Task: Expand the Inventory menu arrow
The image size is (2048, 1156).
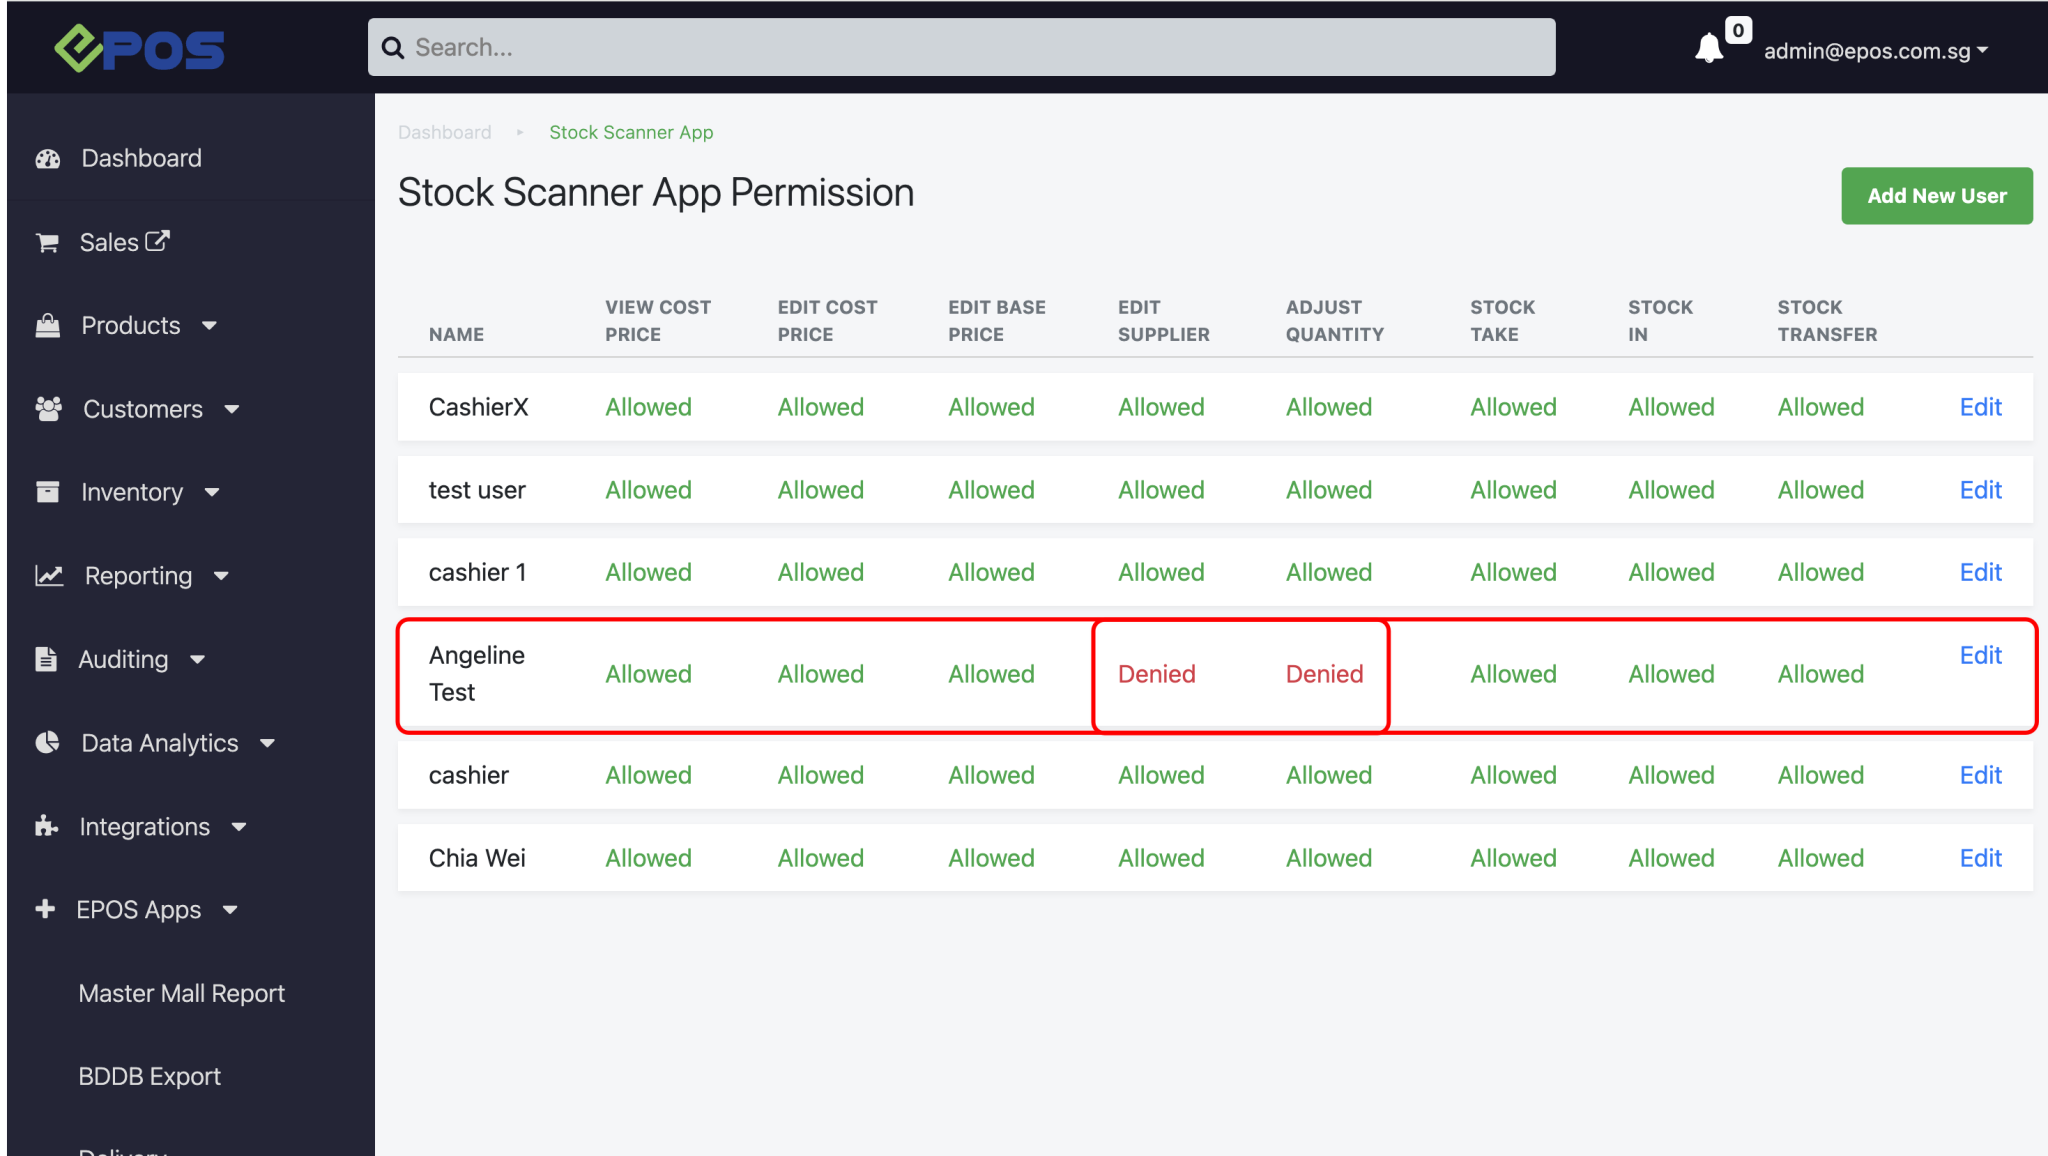Action: coord(212,492)
